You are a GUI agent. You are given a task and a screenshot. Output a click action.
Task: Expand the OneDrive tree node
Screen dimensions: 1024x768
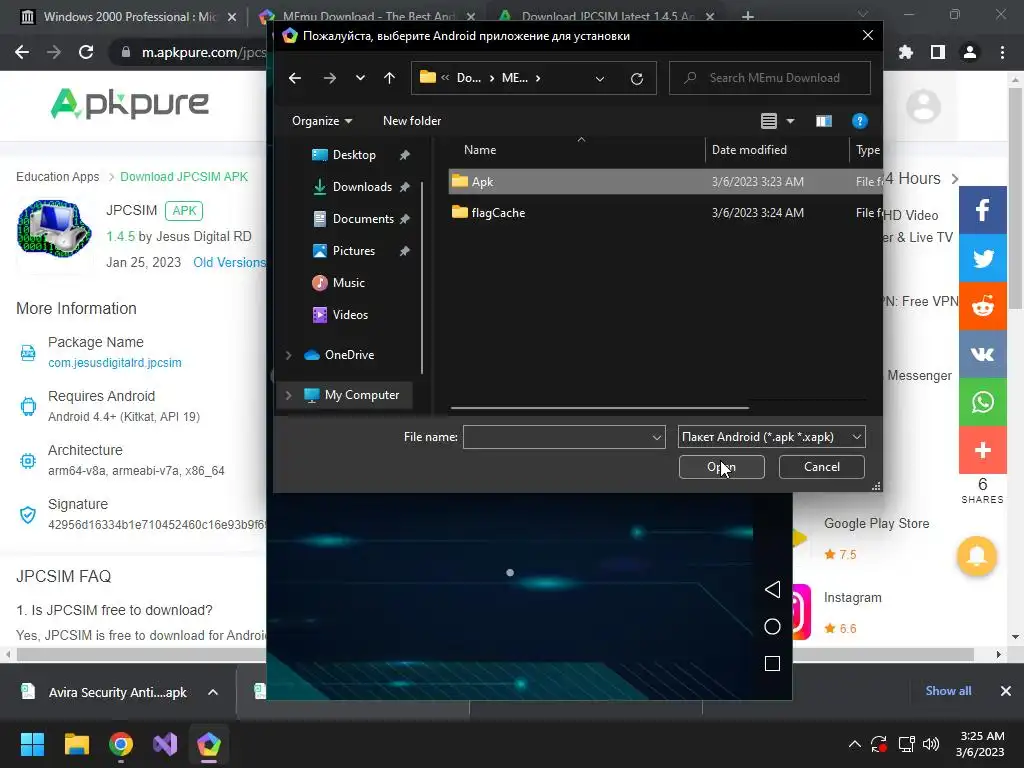point(288,355)
